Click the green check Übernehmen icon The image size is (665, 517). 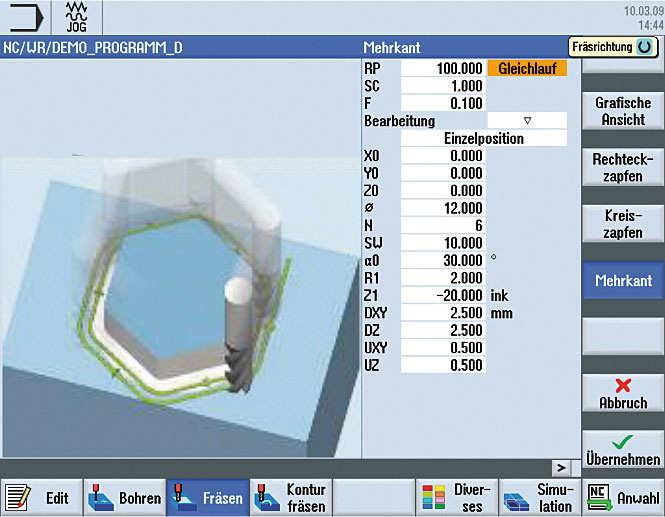point(622,440)
